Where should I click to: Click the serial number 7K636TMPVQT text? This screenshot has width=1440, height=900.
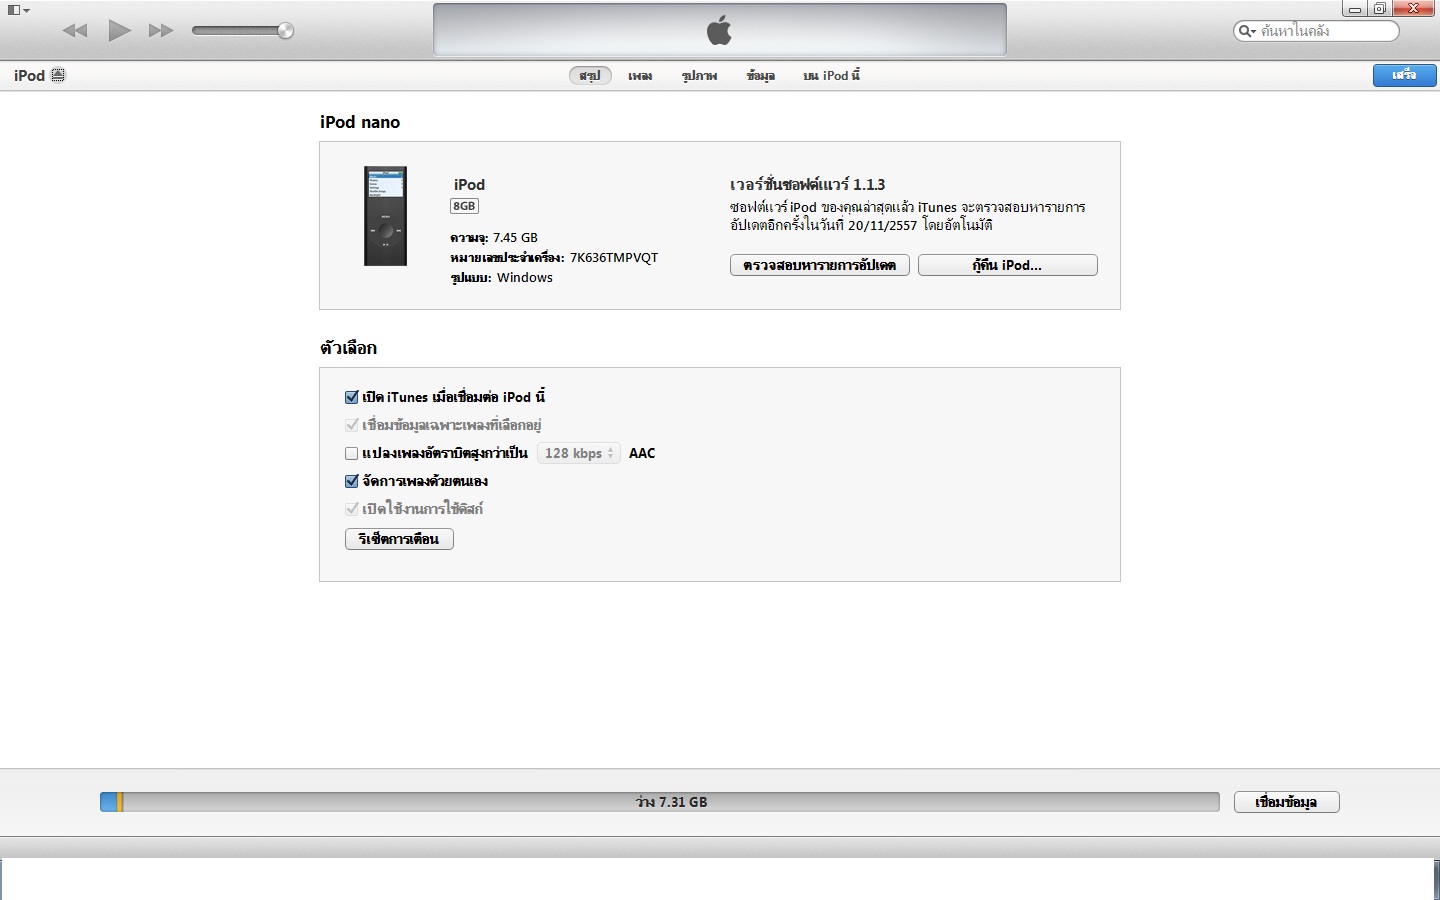pos(614,257)
